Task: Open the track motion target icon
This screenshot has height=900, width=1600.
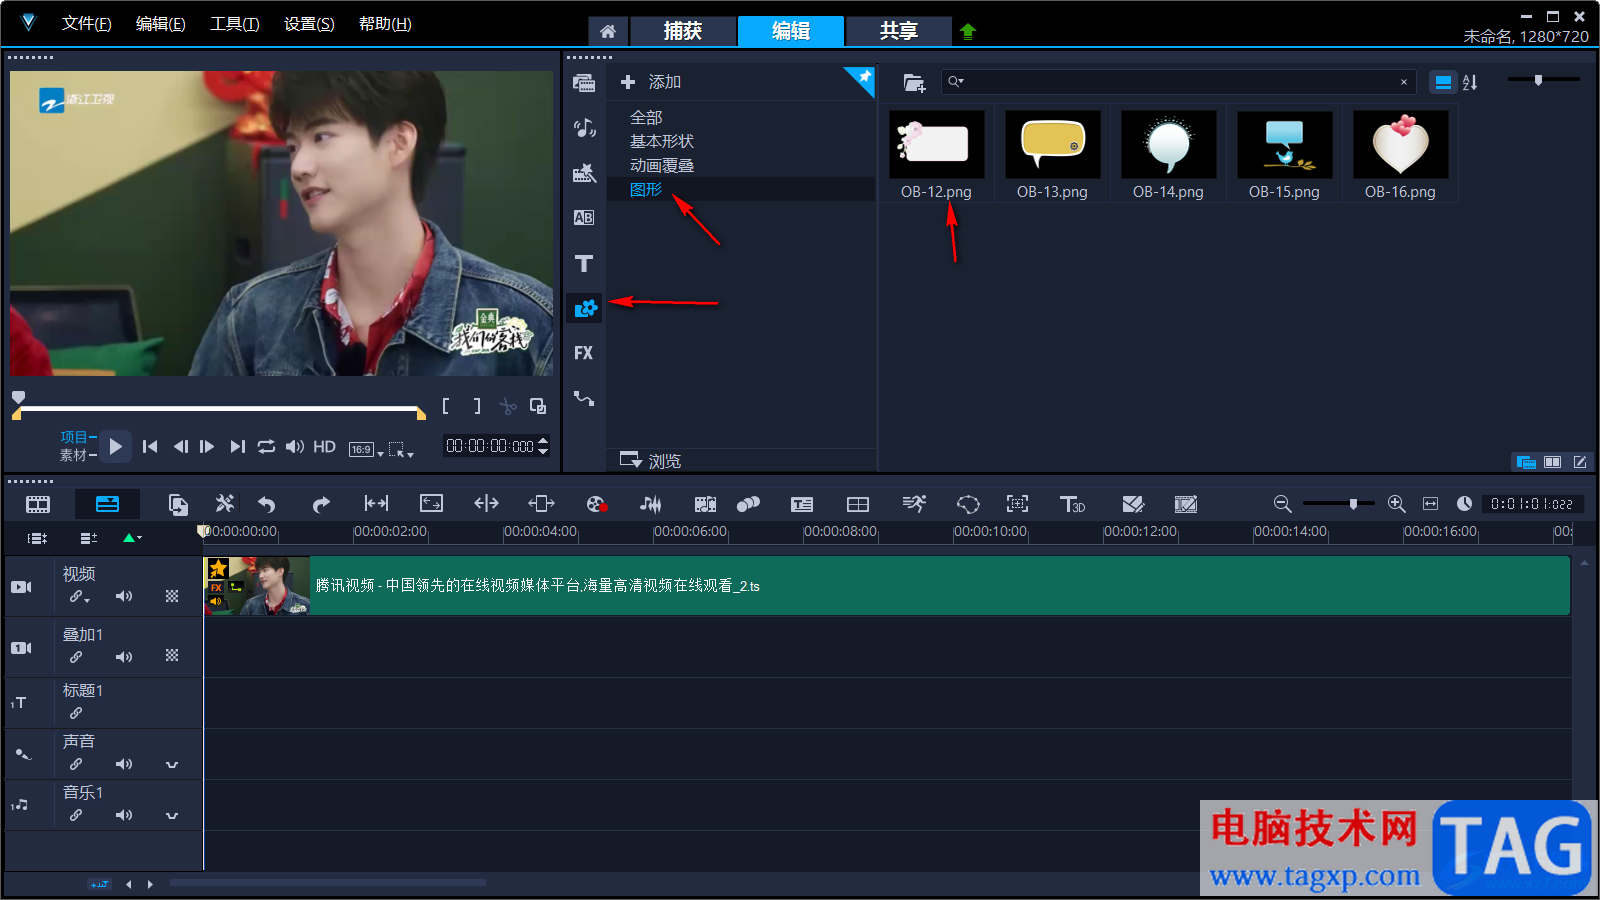Action: [x=1017, y=504]
